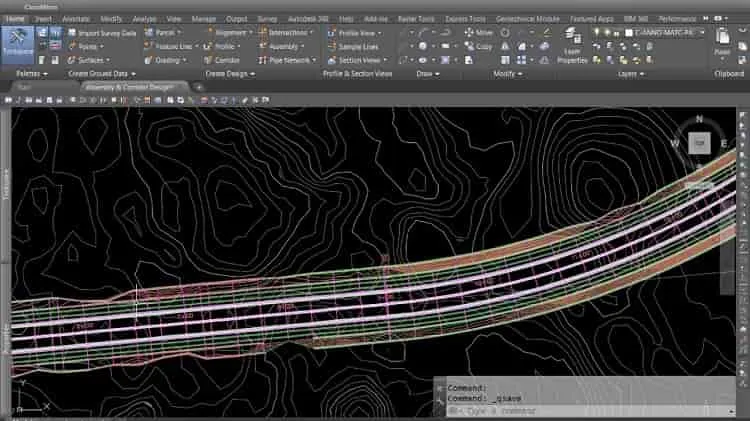Expand the Create Design panel

point(230,74)
